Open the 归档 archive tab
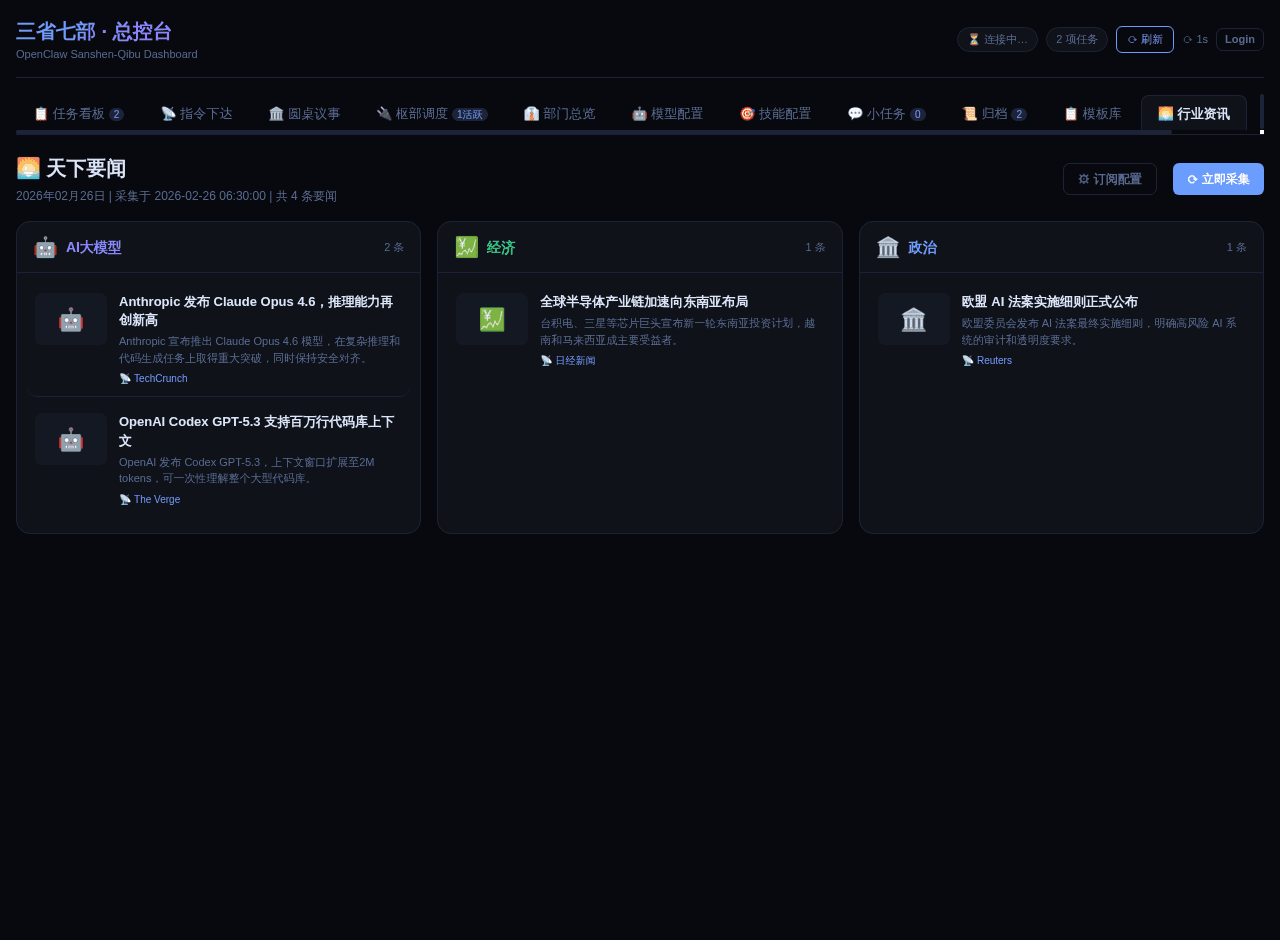The height and width of the screenshot is (940, 1280). tap(994, 114)
